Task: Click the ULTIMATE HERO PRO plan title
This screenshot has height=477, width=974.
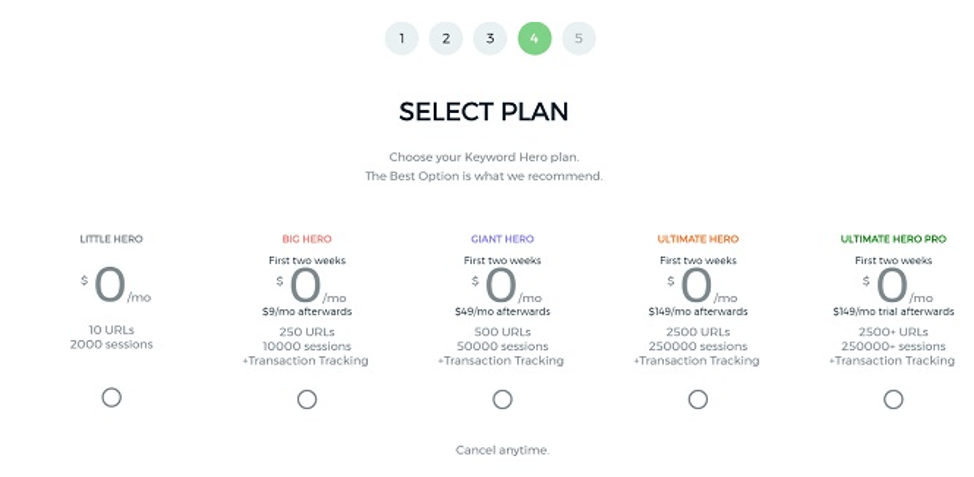Action: click(x=893, y=239)
